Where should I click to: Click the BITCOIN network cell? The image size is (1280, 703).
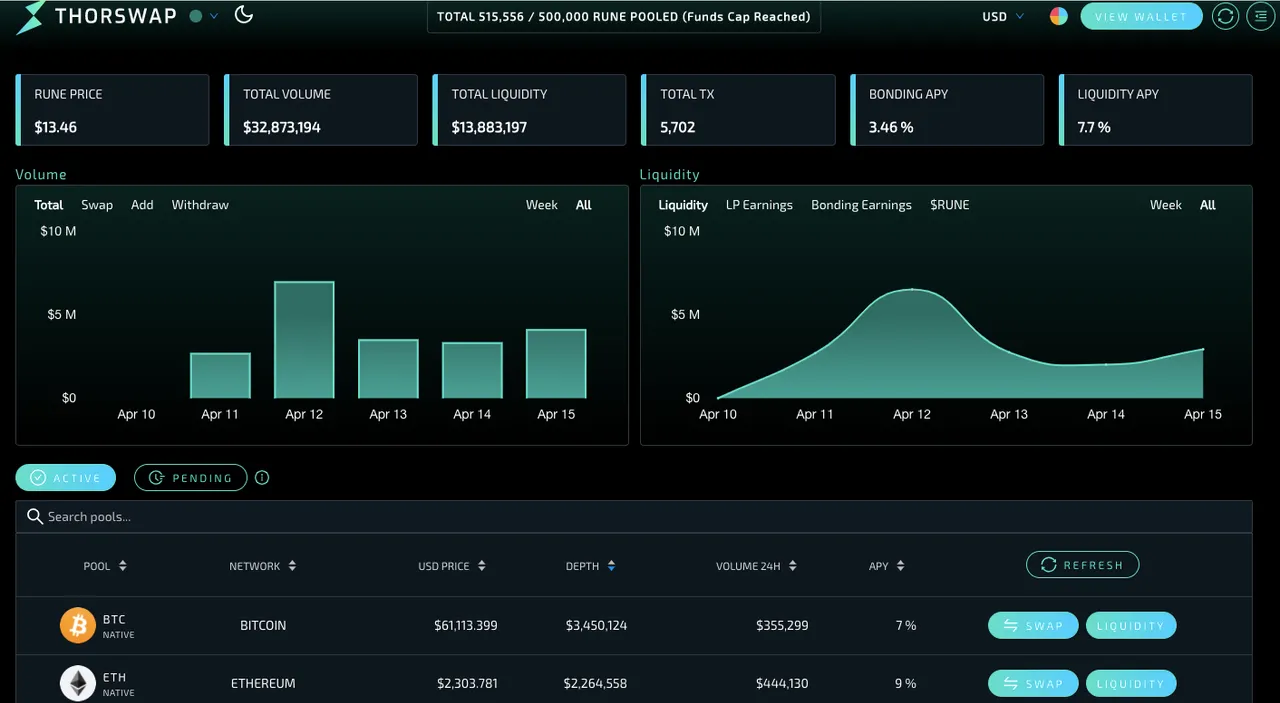tap(263, 626)
